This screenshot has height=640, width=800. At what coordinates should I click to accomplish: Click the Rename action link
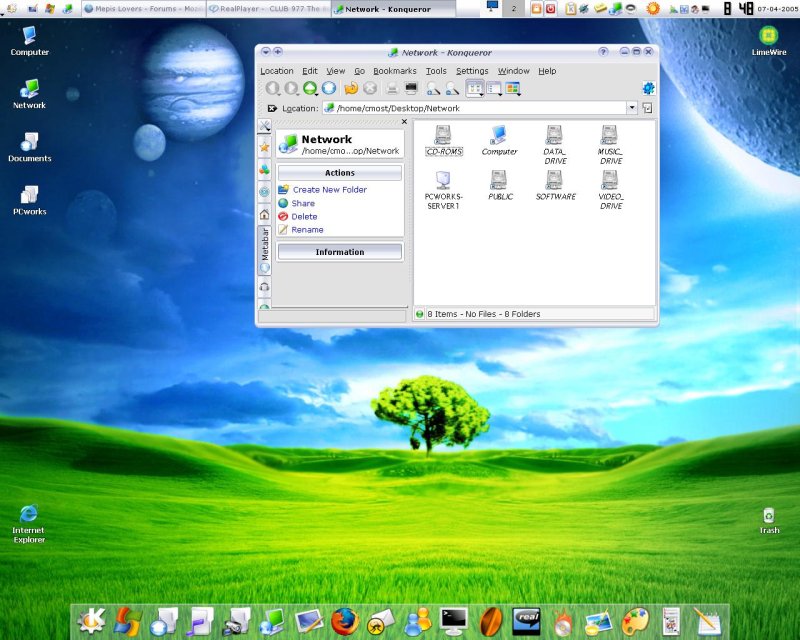pyautogui.click(x=307, y=230)
